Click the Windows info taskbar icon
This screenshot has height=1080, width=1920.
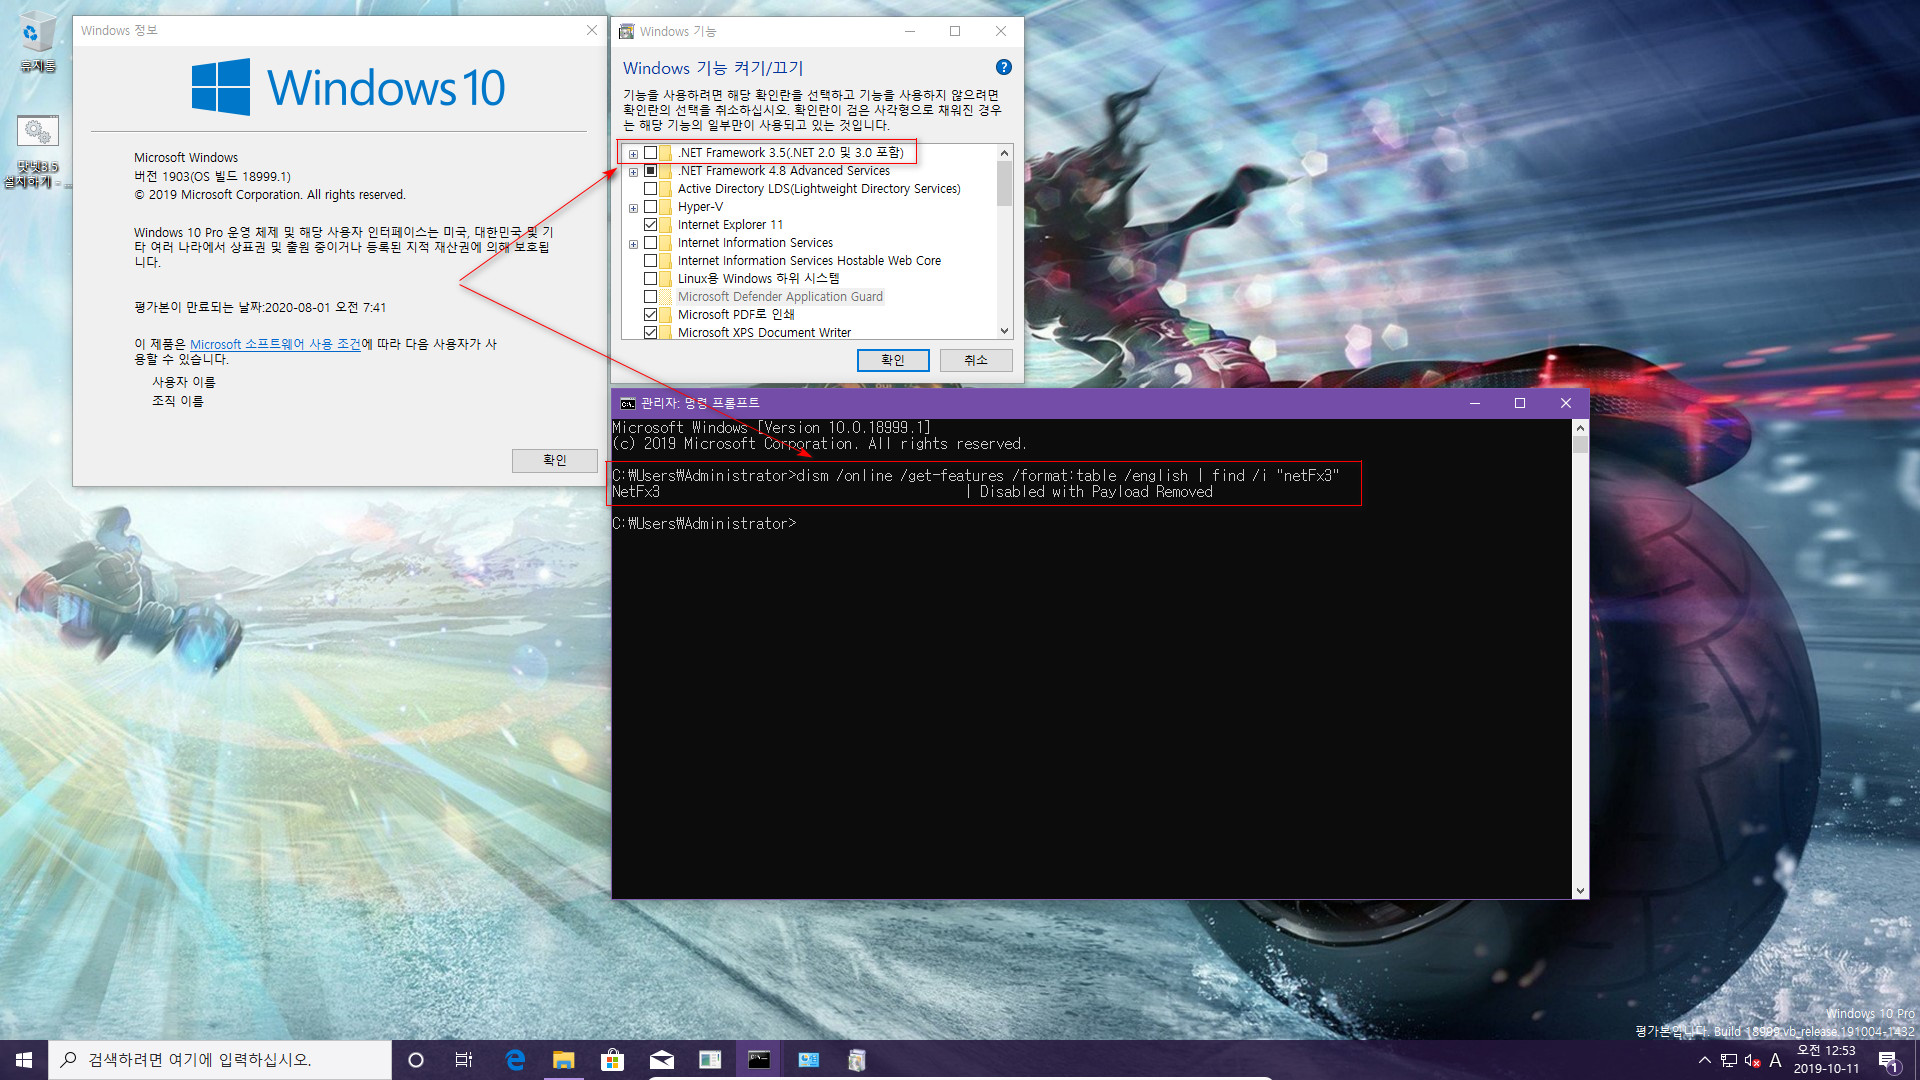click(808, 1060)
